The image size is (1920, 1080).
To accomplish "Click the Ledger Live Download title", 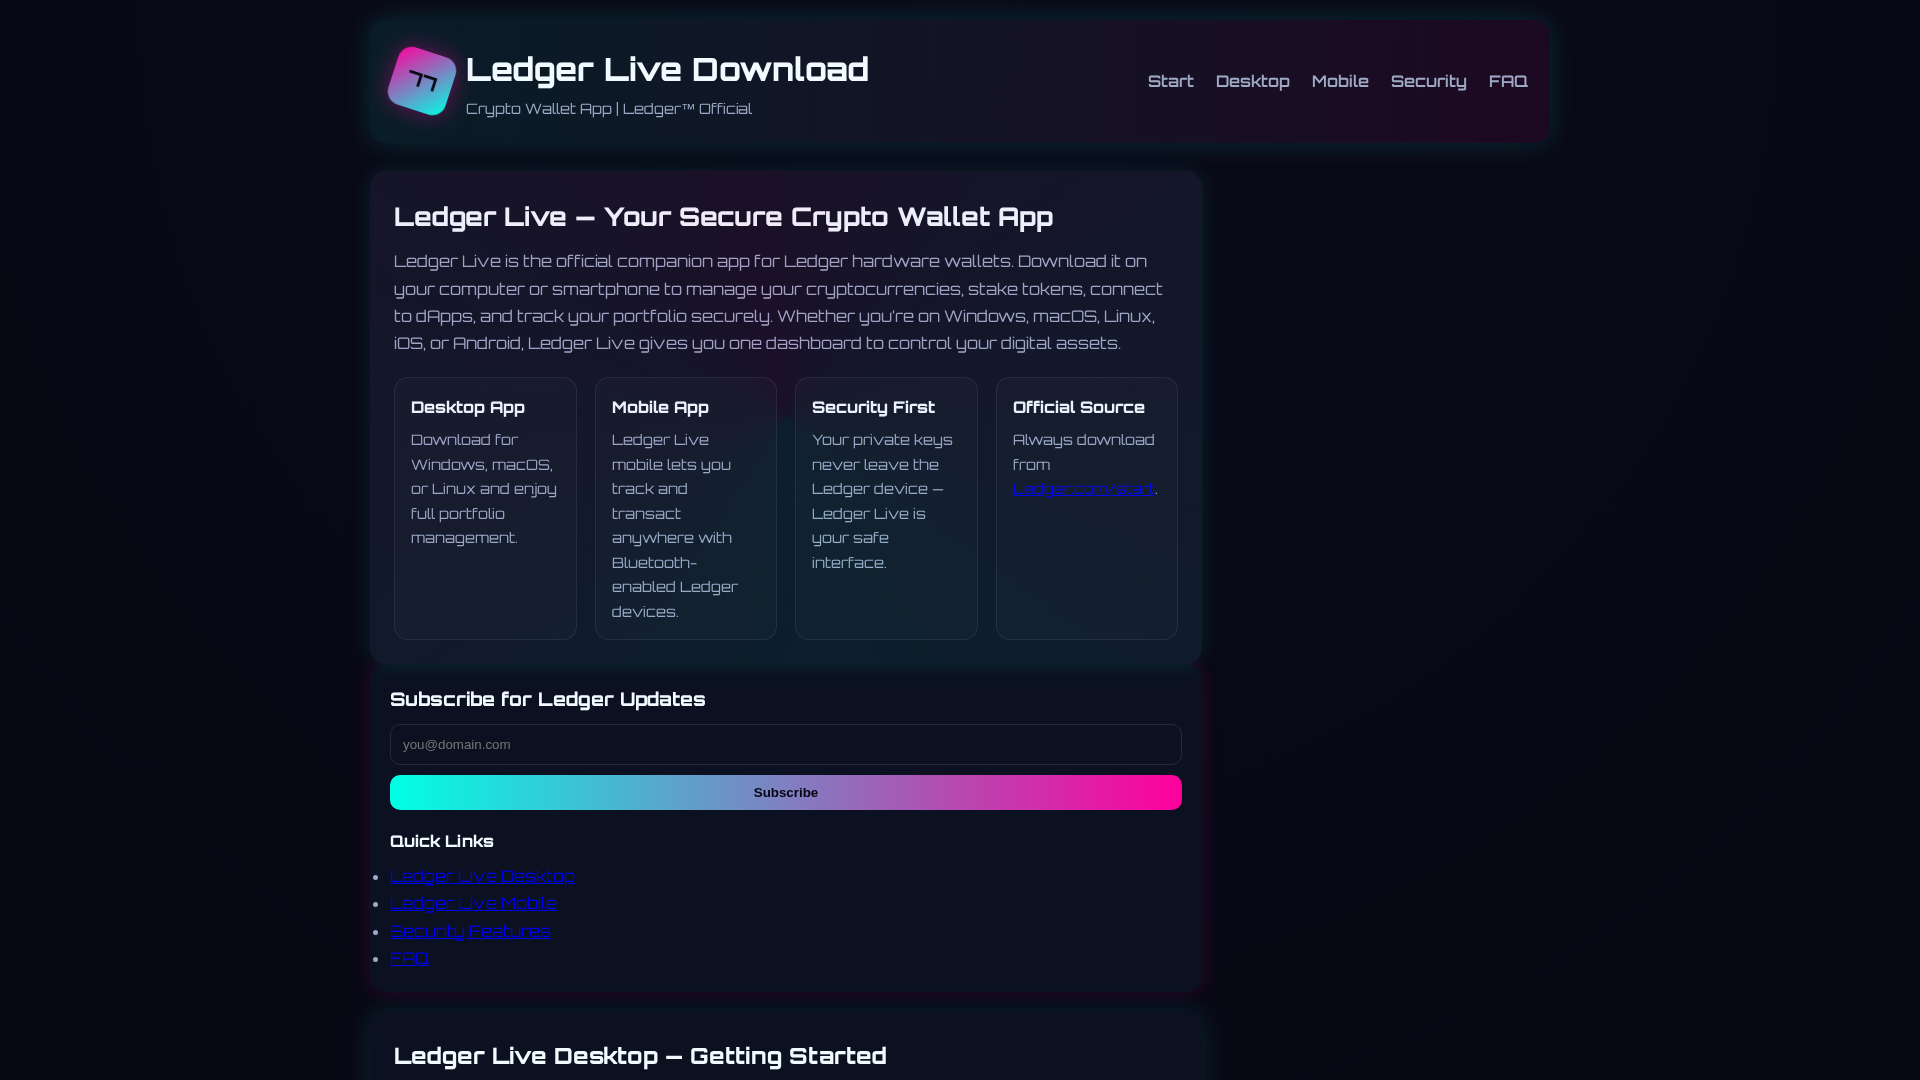I will point(667,69).
